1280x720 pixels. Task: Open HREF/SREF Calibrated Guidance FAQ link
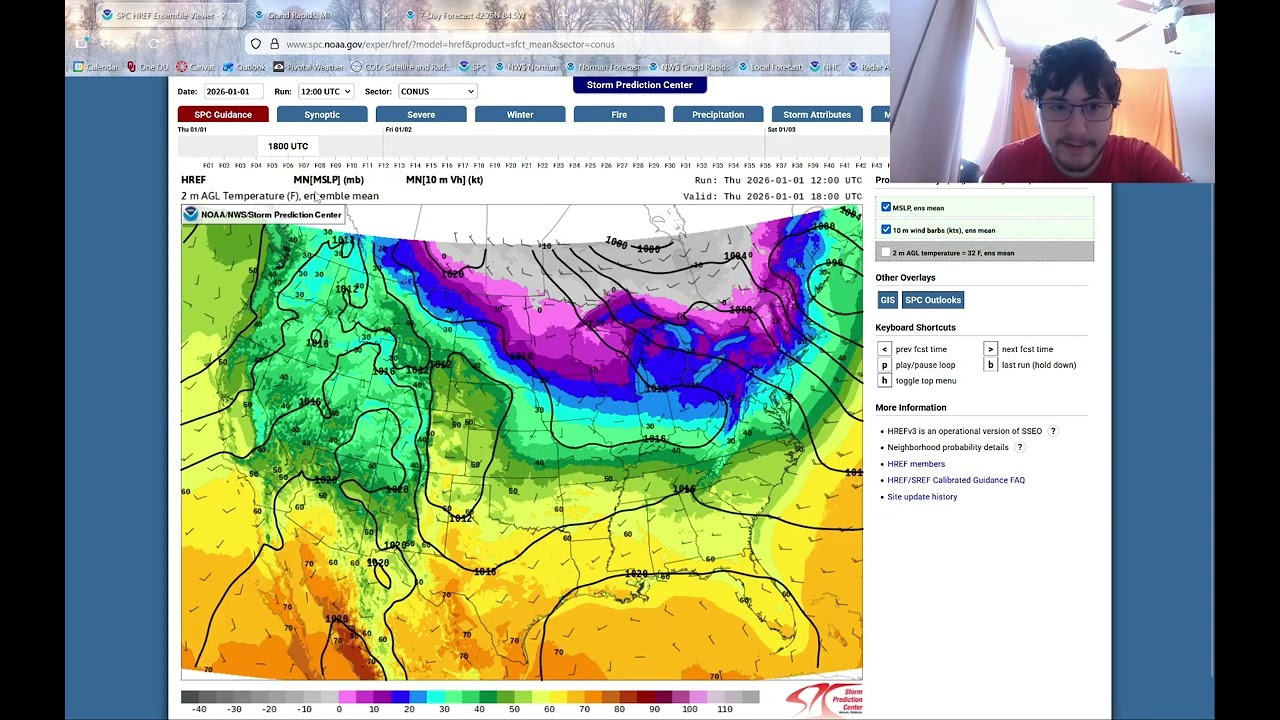pos(956,480)
